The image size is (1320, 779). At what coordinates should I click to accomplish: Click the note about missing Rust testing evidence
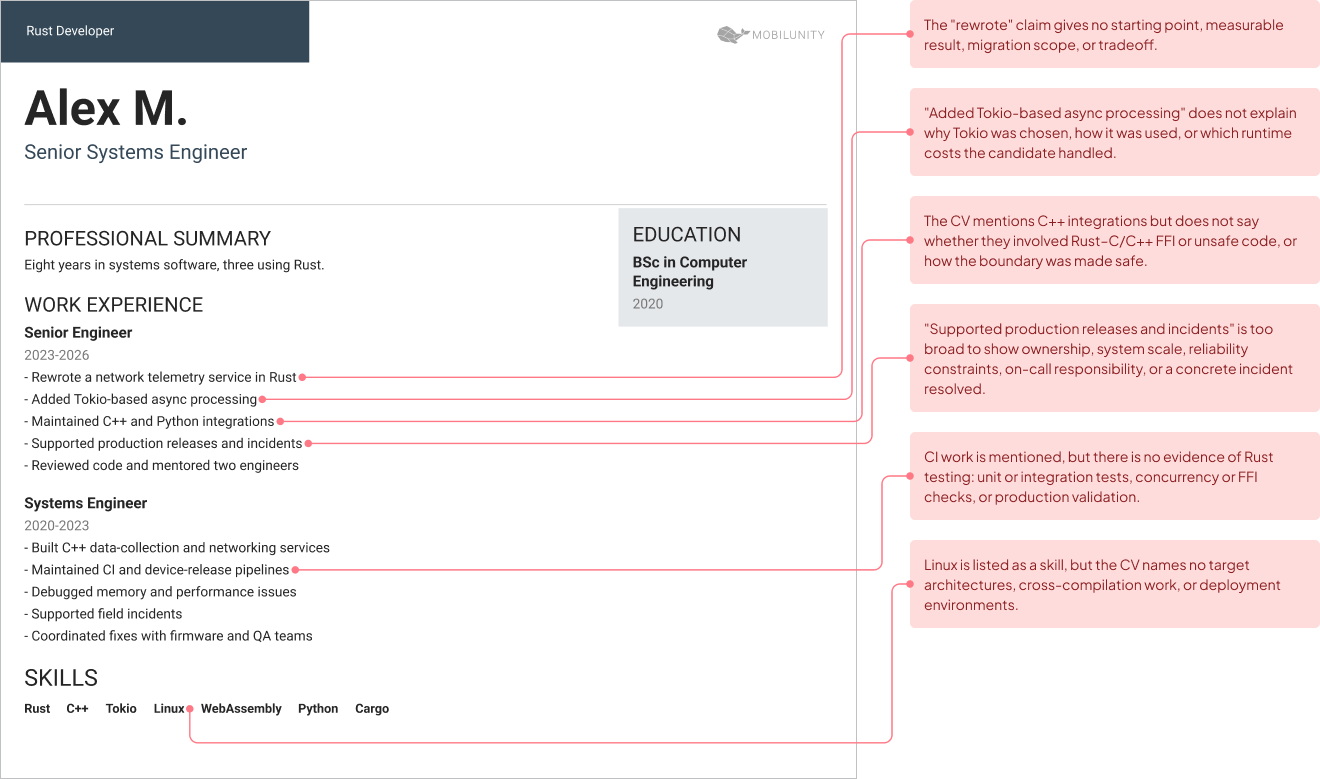tap(1115, 477)
